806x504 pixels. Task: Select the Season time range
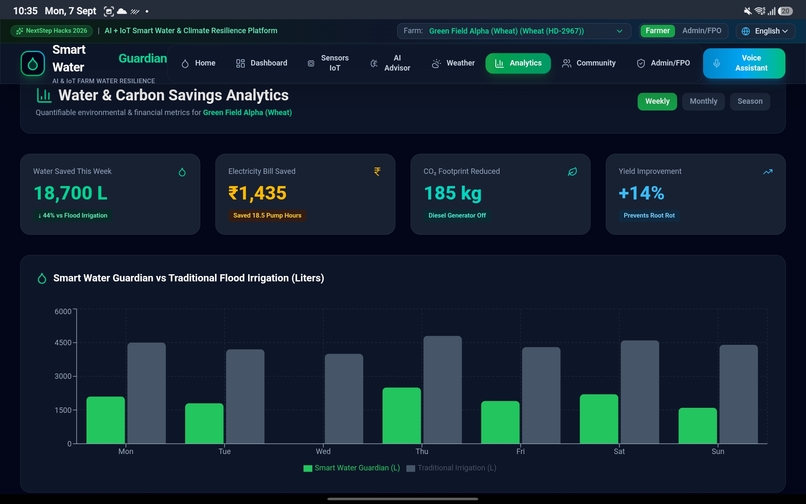[x=750, y=101]
